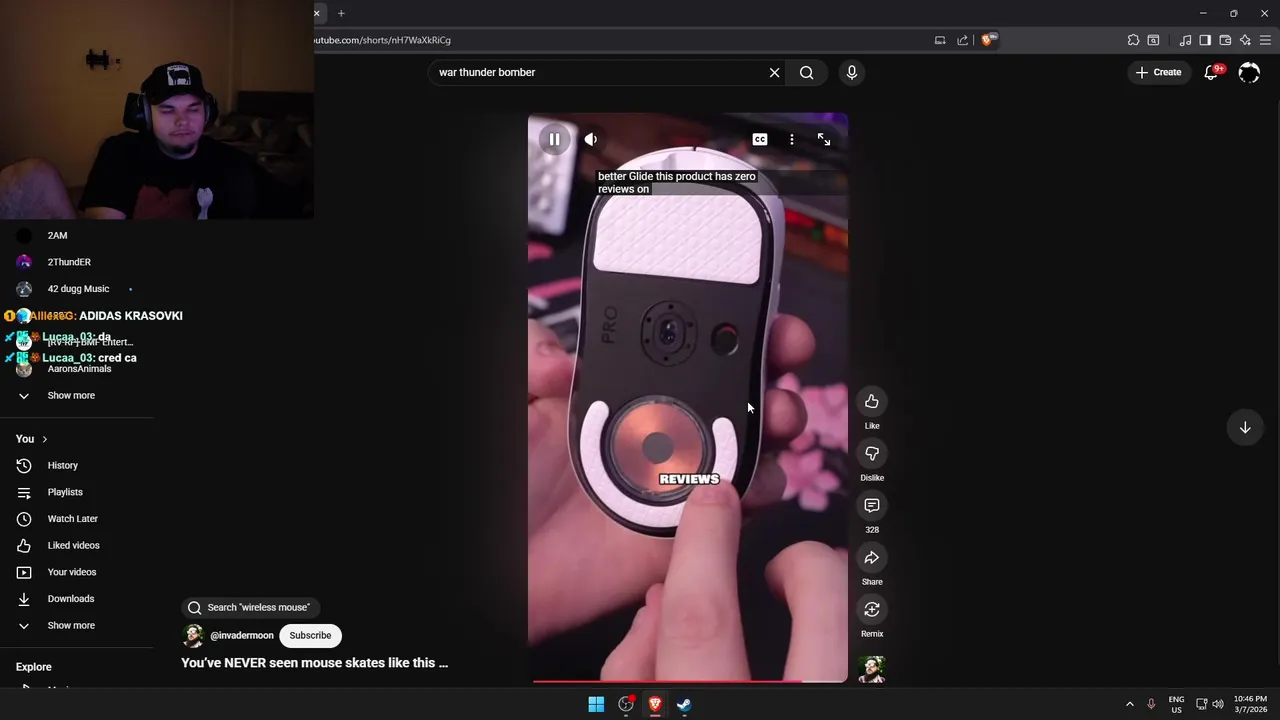The image size is (1280, 720).
Task: Click Search "wireless mouse" suggestion
Action: (x=250, y=608)
